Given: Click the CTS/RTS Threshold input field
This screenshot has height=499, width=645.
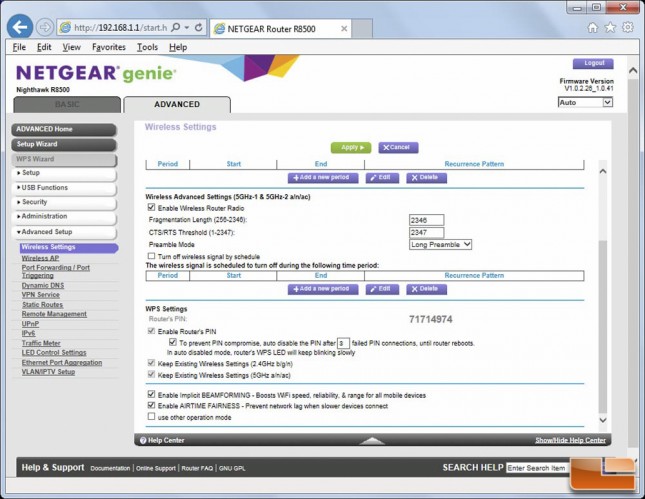Looking at the screenshot, I should point(427,232).
